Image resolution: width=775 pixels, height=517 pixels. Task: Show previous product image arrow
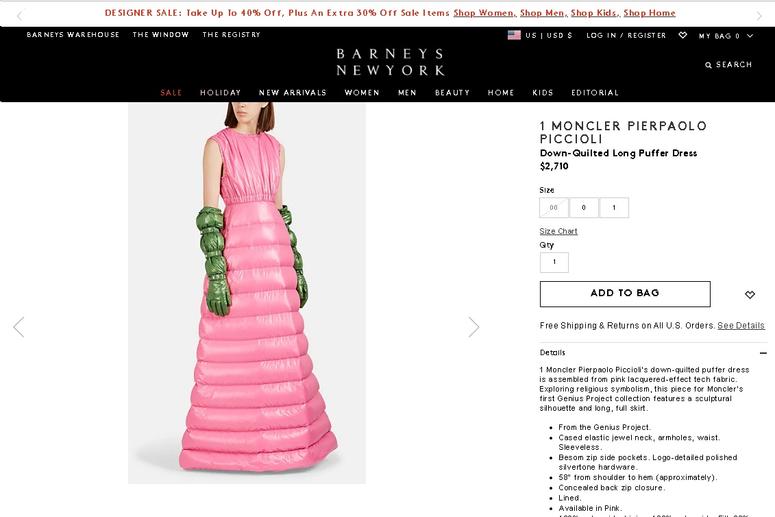(19, 327)
